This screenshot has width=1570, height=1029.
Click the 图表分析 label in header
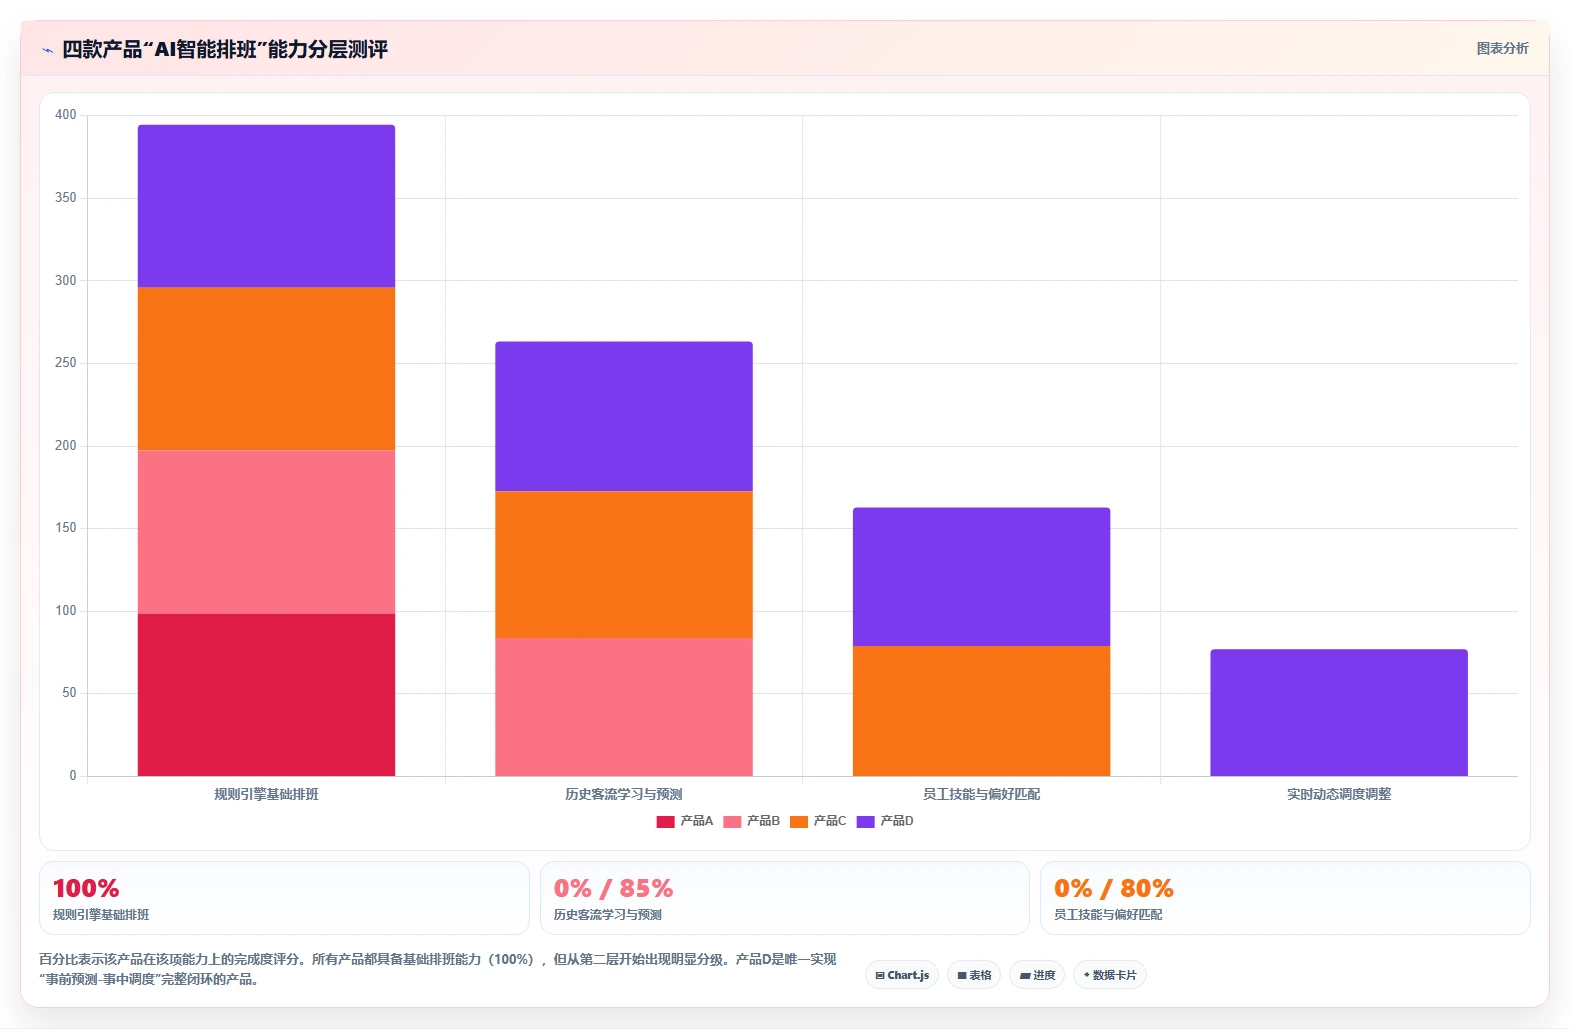1502,48
